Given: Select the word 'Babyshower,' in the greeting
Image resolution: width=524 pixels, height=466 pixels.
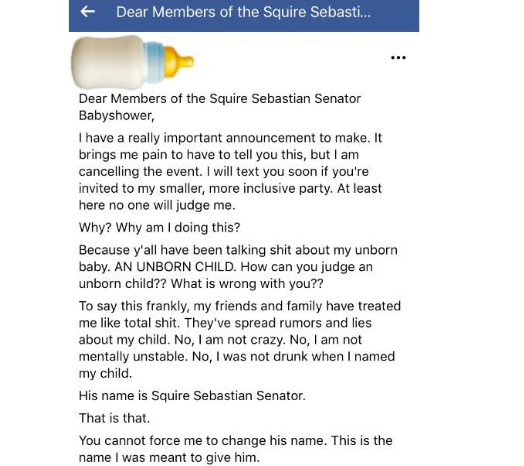Looking at the screenshot, I should click(117, 116).
